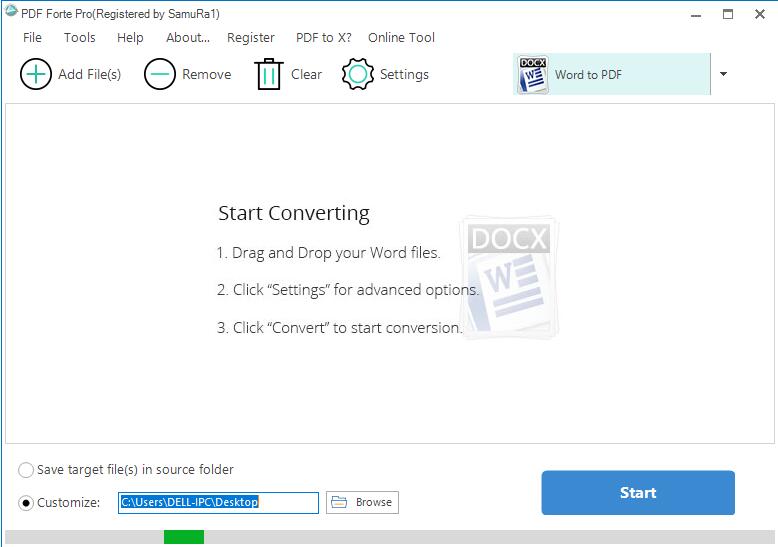Click the DOCX Word to PDF icon

pos(533,75)
